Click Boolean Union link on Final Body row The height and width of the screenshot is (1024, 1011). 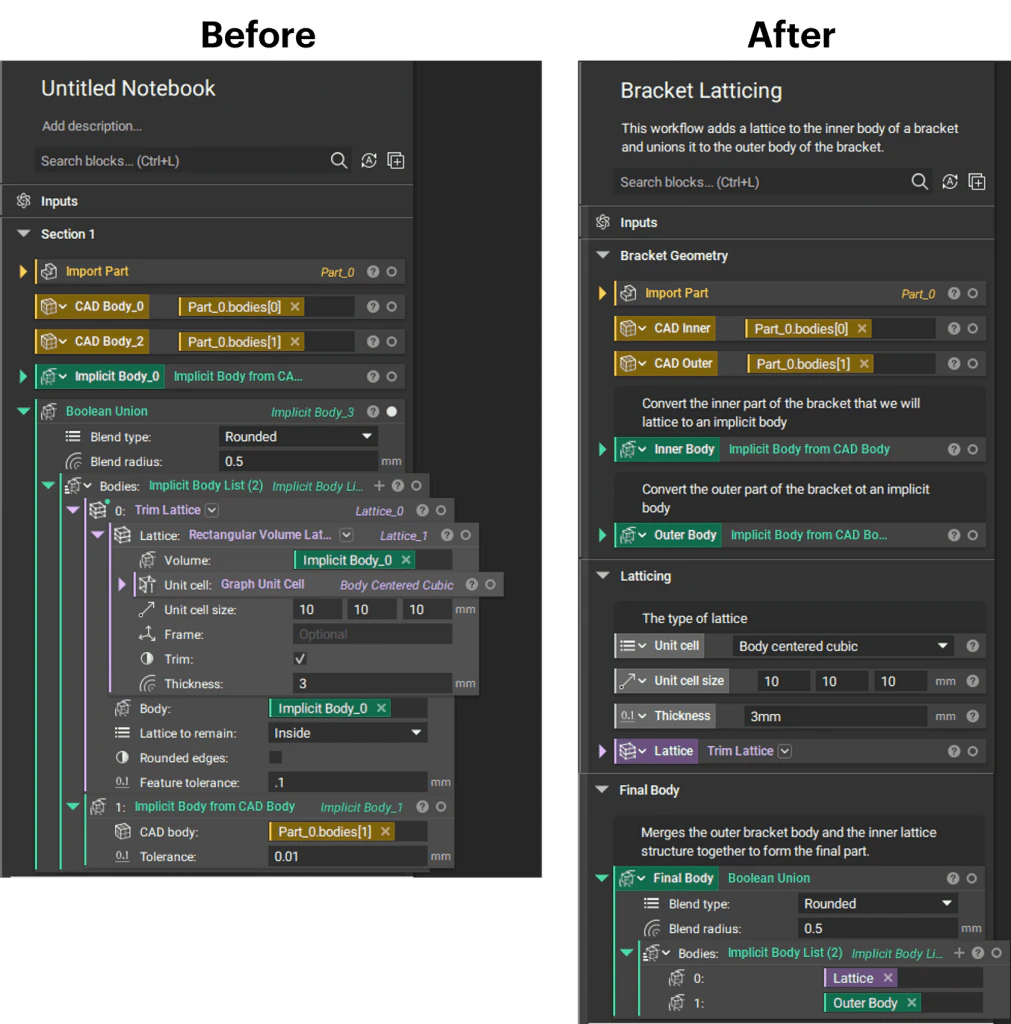769,878
